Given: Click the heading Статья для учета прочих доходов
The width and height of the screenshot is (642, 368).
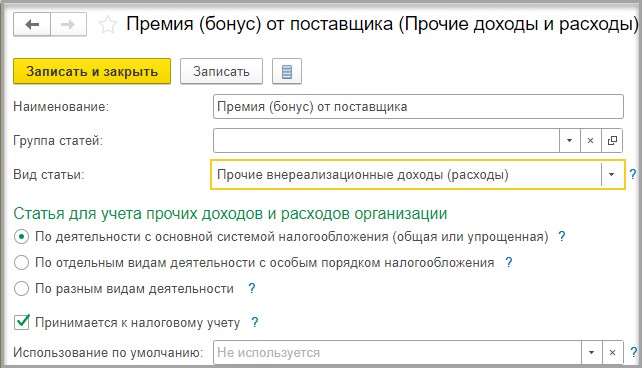Looking at the screenshot, I should click(230, 214).
